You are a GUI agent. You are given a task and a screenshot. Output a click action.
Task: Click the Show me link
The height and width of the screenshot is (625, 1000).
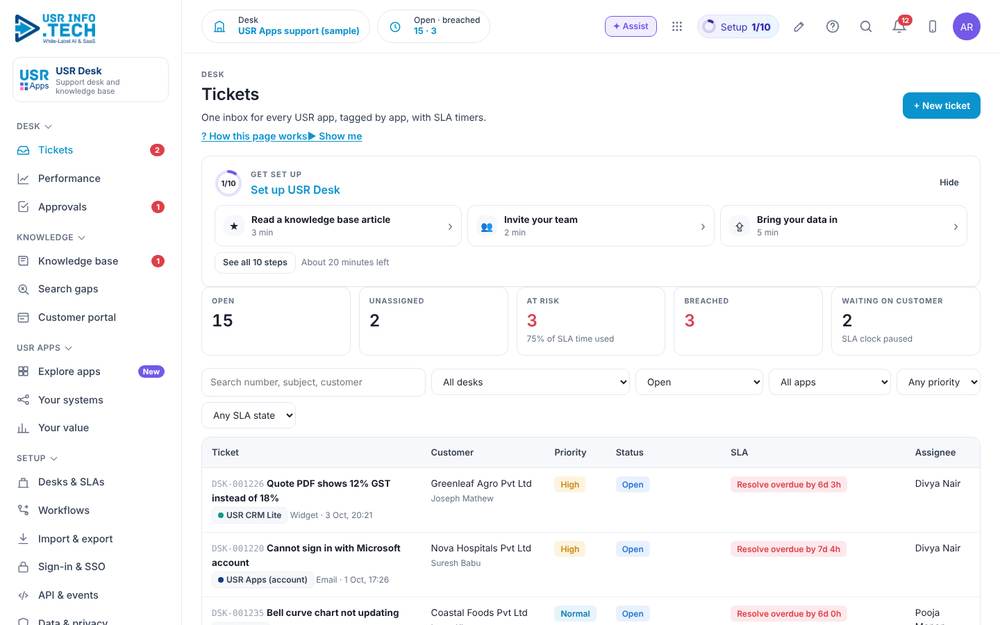[x=335, y=136]
